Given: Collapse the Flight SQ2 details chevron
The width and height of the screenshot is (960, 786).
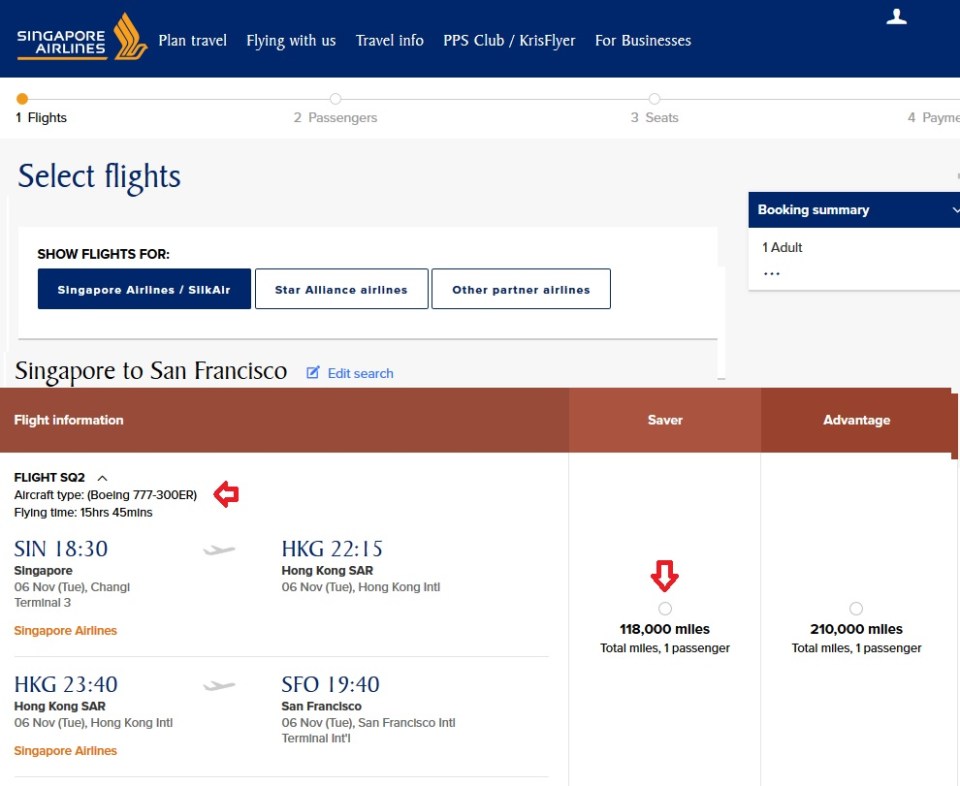Looking at the screenshot, I should pyautogui.click(x=102, y=478).
